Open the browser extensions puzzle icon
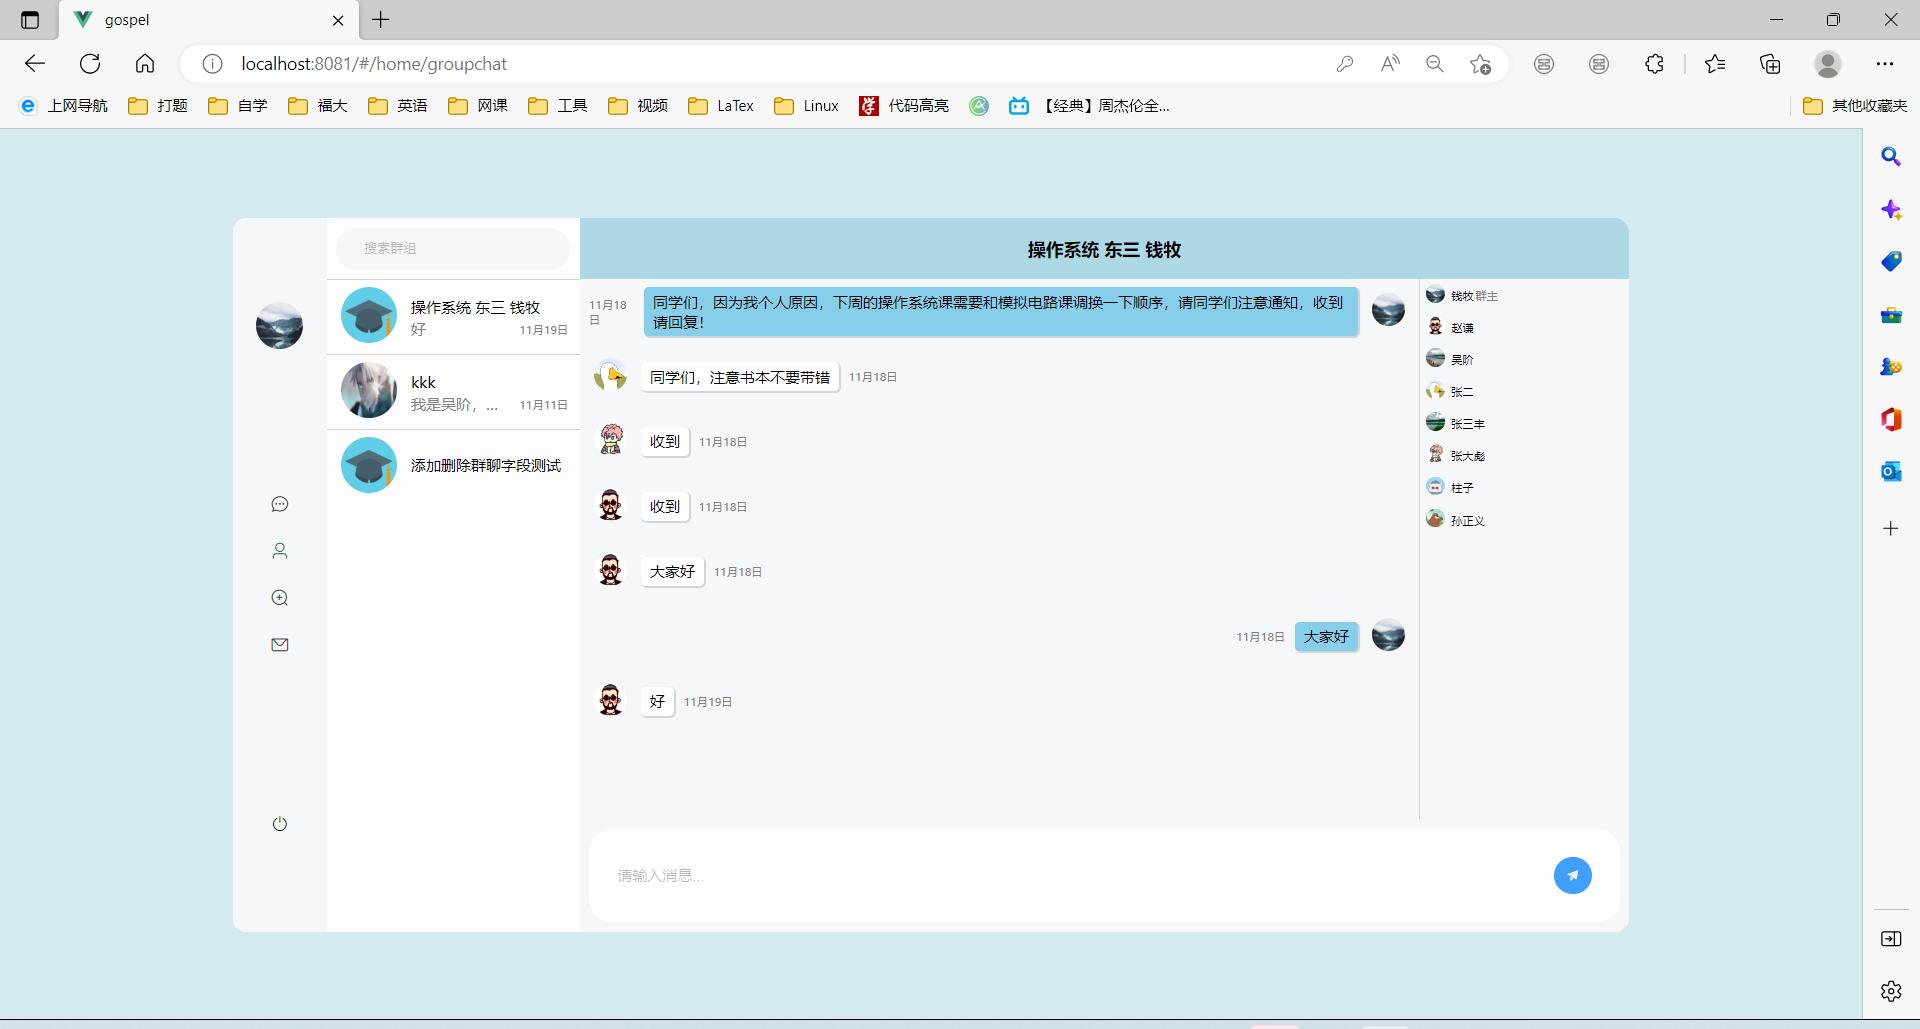1920x1029 pixels. [1654, 64]
